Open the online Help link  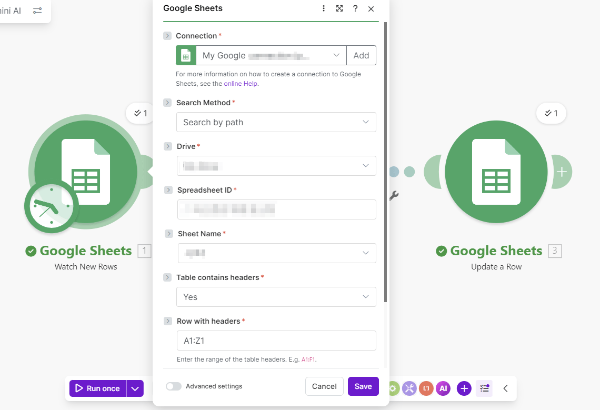pos(241,83)
